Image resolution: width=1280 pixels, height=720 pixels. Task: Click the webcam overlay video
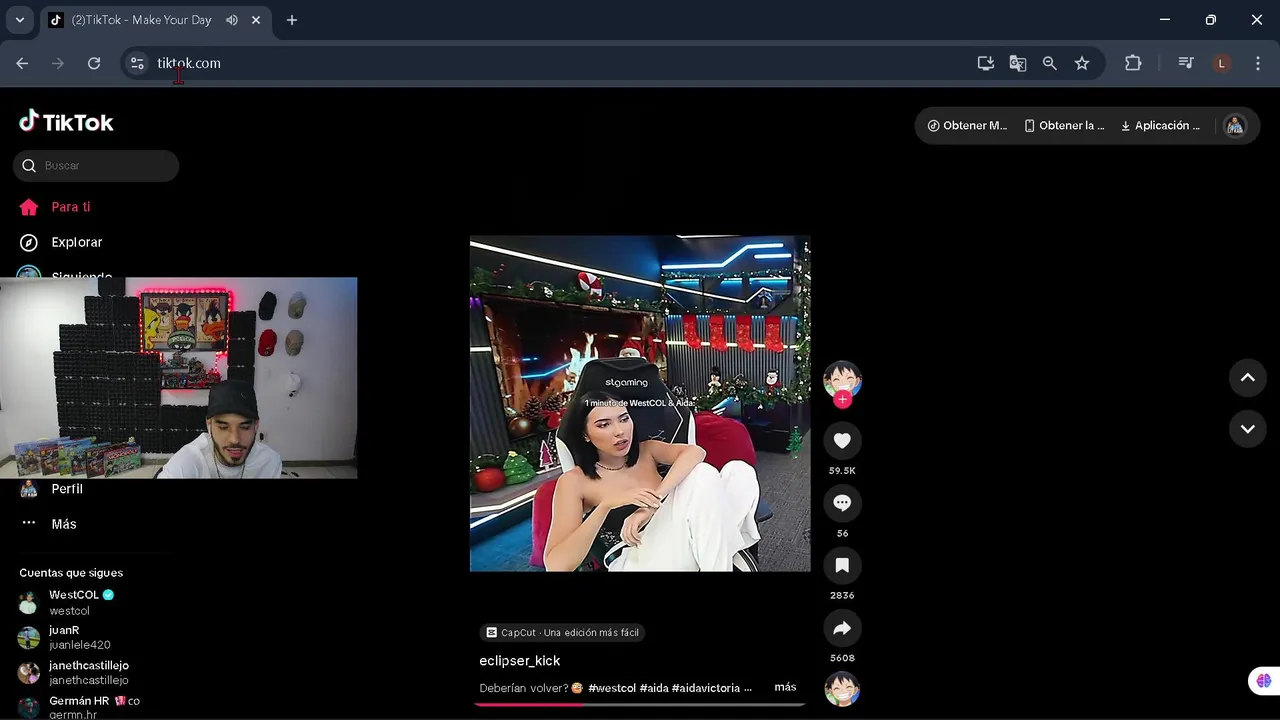[x=178, y=378]
